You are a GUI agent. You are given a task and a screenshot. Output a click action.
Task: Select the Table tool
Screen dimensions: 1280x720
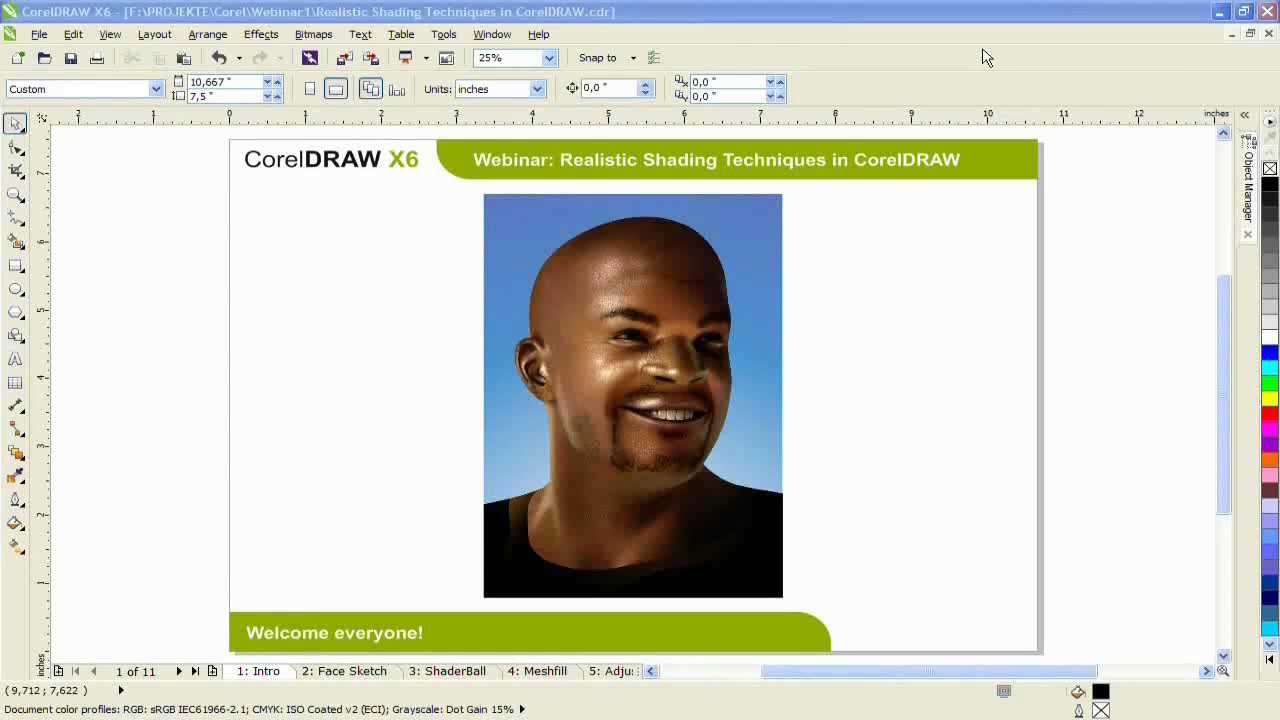[15, 383]
